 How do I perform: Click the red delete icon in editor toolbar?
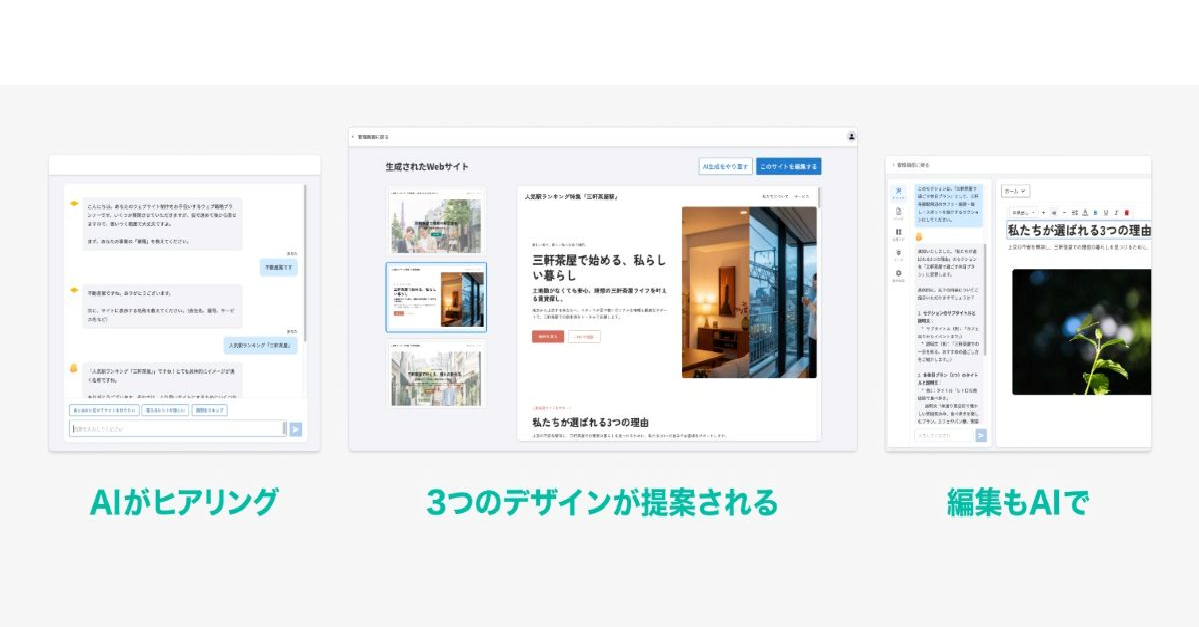(x=1127, y=212)
